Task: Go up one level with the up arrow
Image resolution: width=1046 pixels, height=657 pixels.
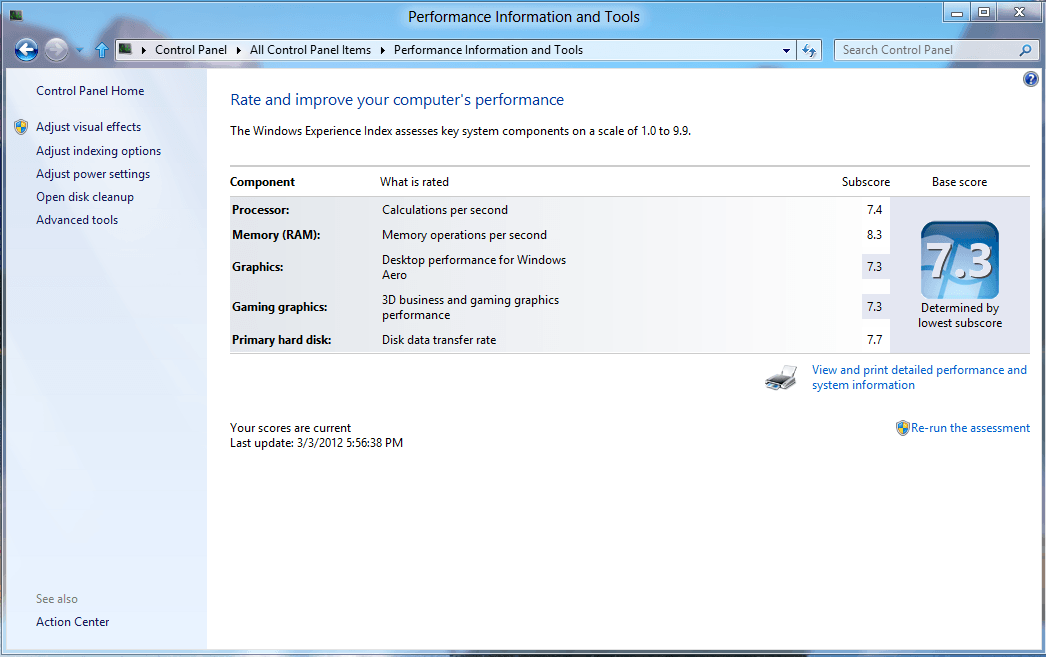Action: pyautogui.click(x=102, y=50)
